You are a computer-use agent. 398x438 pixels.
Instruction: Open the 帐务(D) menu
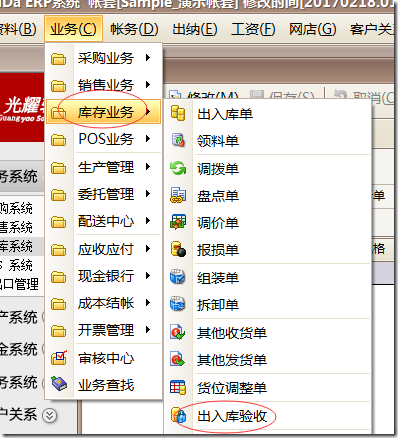(134, 30)
